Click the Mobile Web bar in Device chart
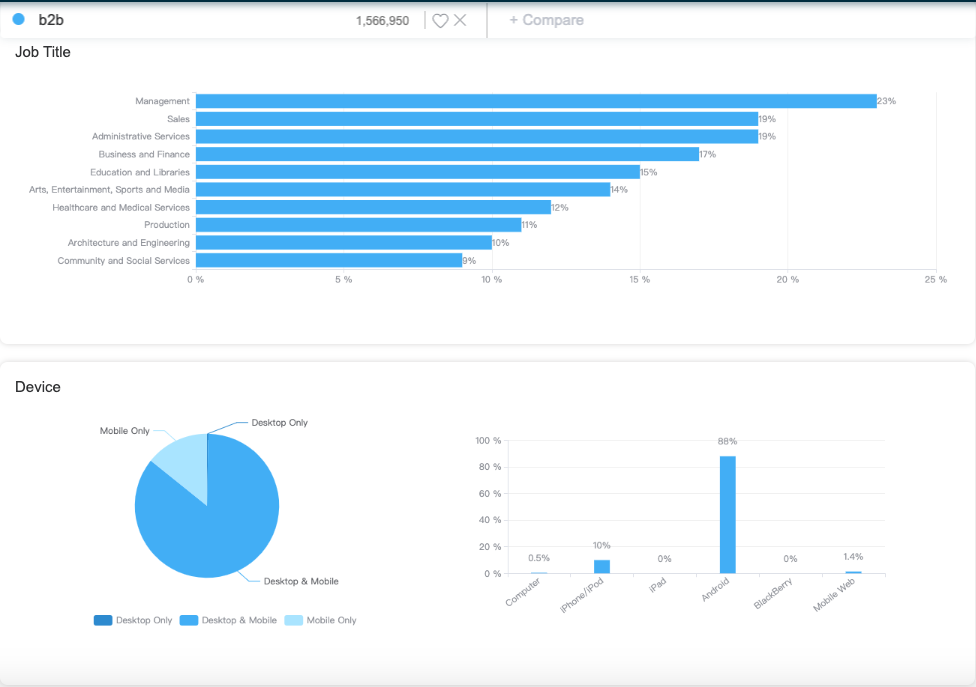976x687 pixels. coord(853,572)
